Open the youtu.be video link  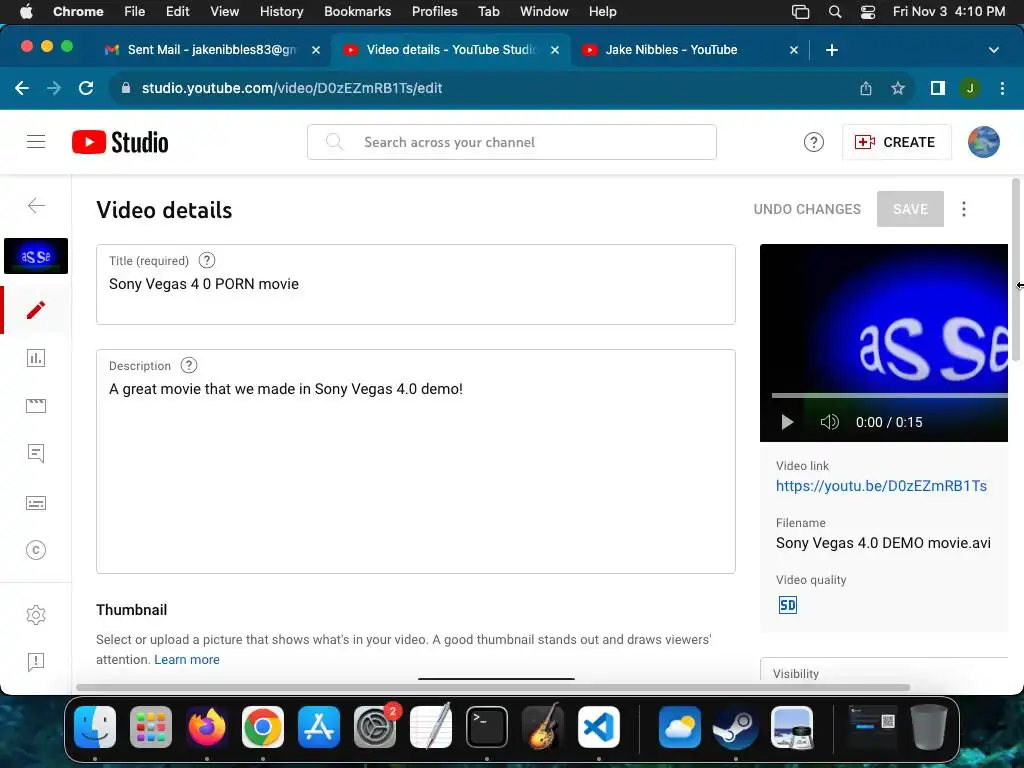pyautogui.click(x=881, y=486)
